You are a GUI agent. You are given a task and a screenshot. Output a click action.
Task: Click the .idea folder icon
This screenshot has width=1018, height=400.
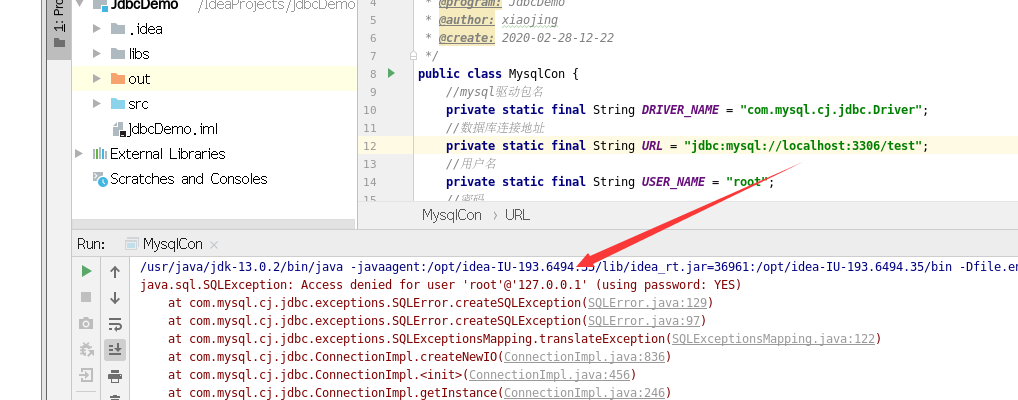tap(118, 29)
